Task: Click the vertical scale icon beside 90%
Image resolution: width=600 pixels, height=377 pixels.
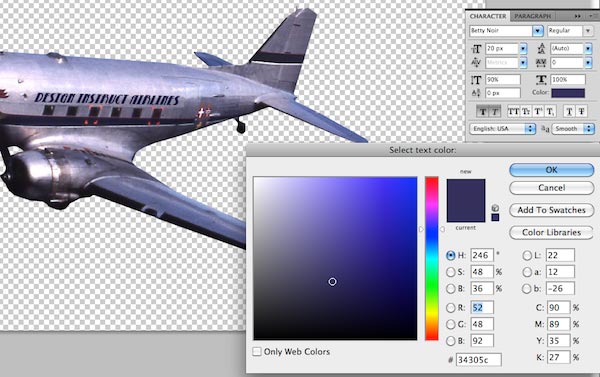Action: point(476,80)
